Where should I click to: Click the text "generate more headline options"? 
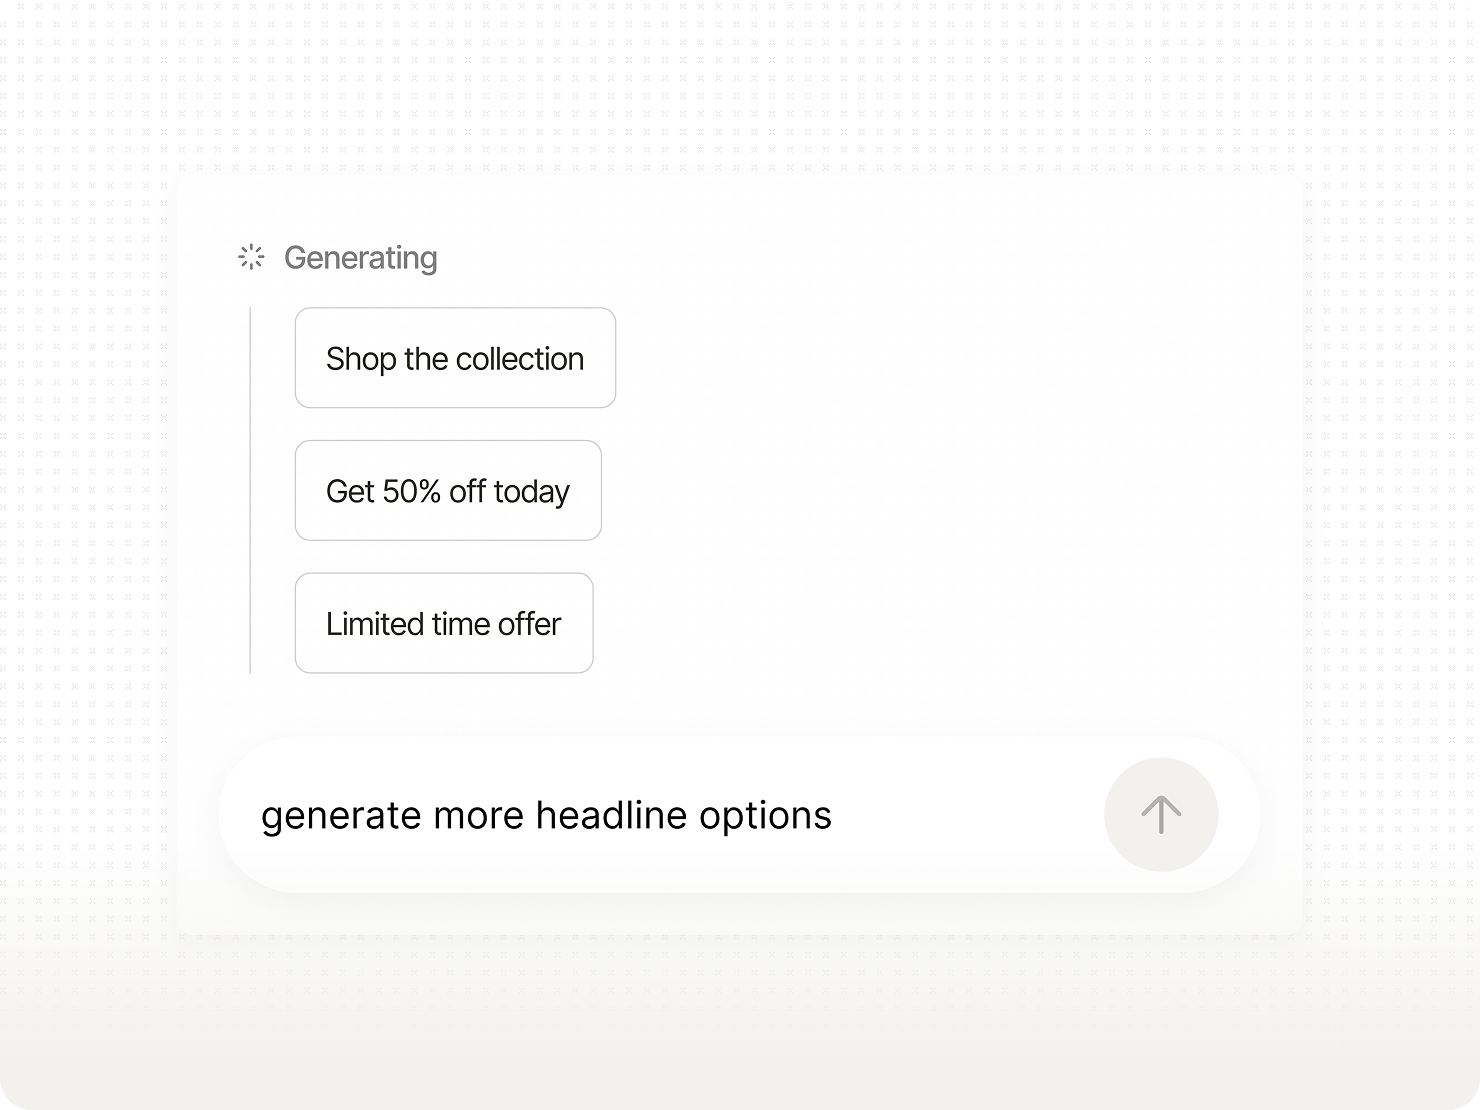pyautogui.click(x=546, y=815)
